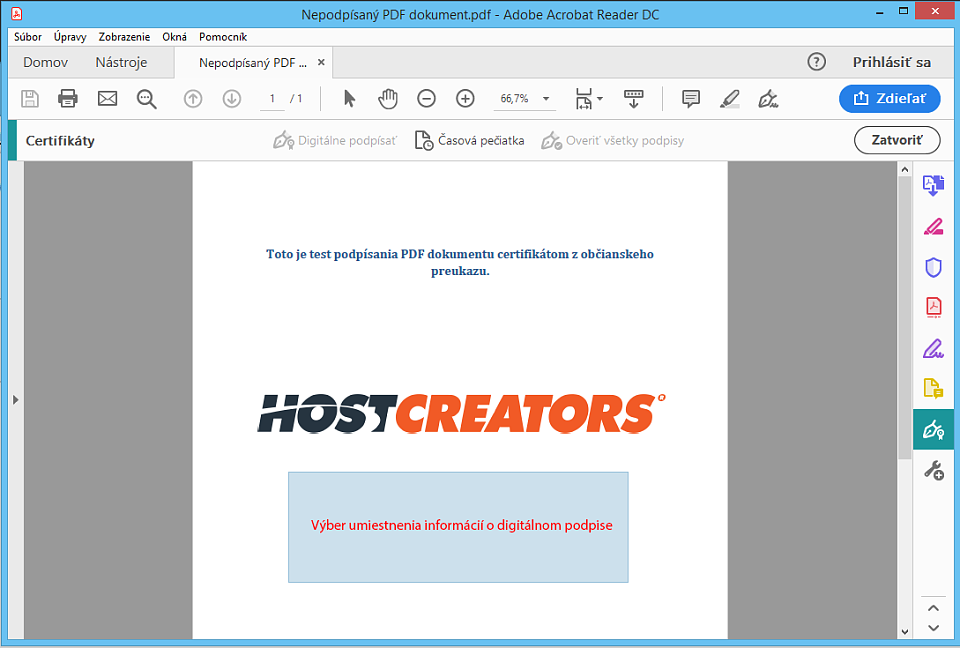Open the yellow Comment sidebar tool

[x=933, y=388]
